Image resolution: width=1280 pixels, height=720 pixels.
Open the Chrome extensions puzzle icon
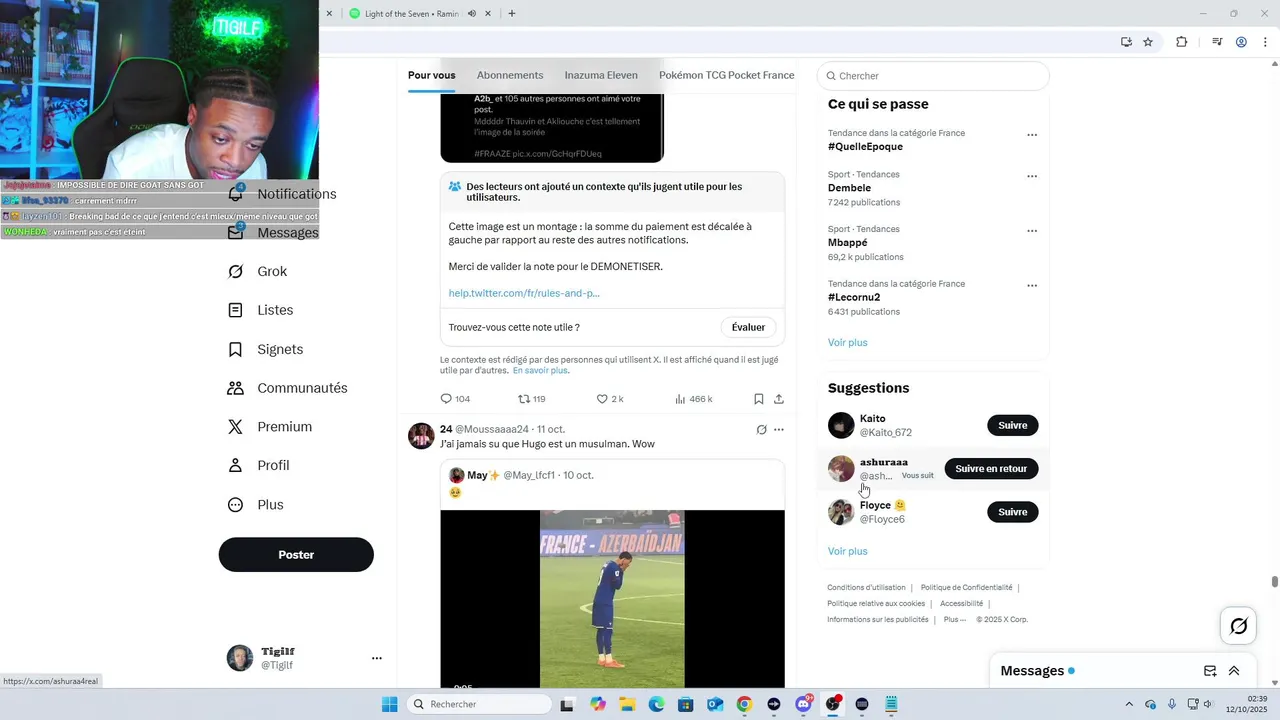[1182, 42]
